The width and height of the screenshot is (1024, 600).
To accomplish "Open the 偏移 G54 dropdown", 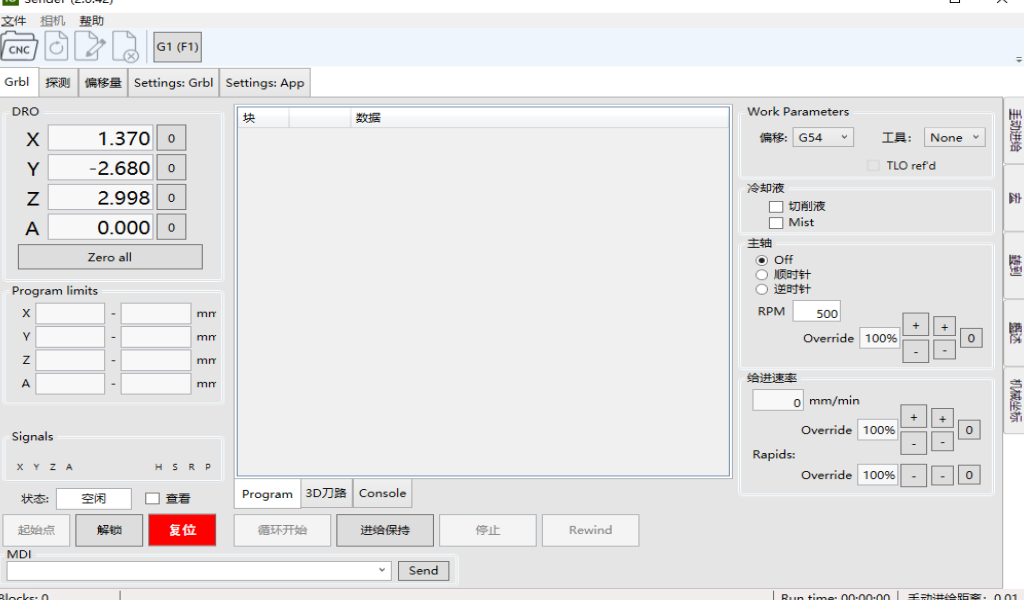I will (823, 138).
